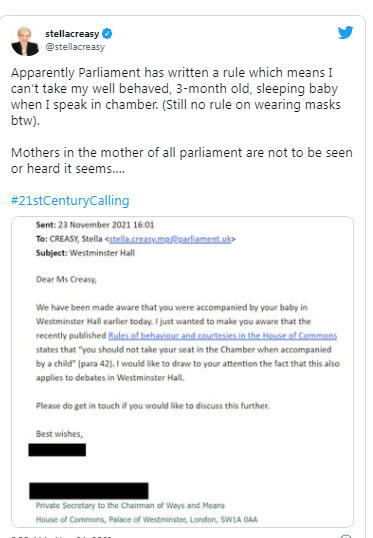
Task: Click the stellacreasy display name
Action: (72, 34)
